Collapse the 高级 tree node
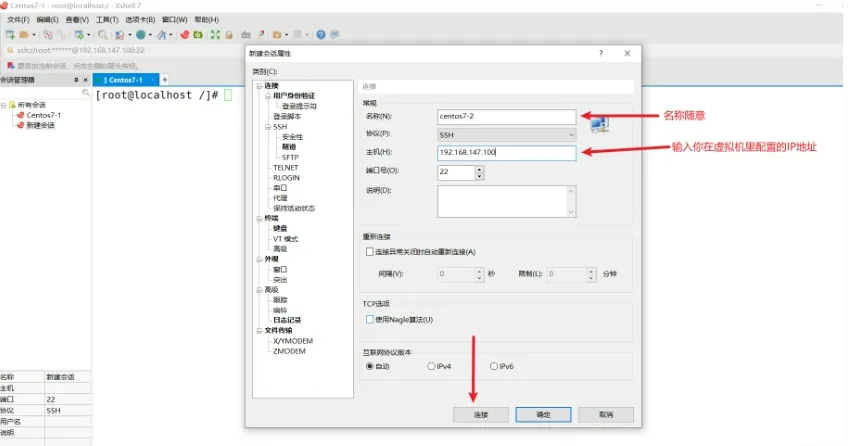 click(260, 290)
